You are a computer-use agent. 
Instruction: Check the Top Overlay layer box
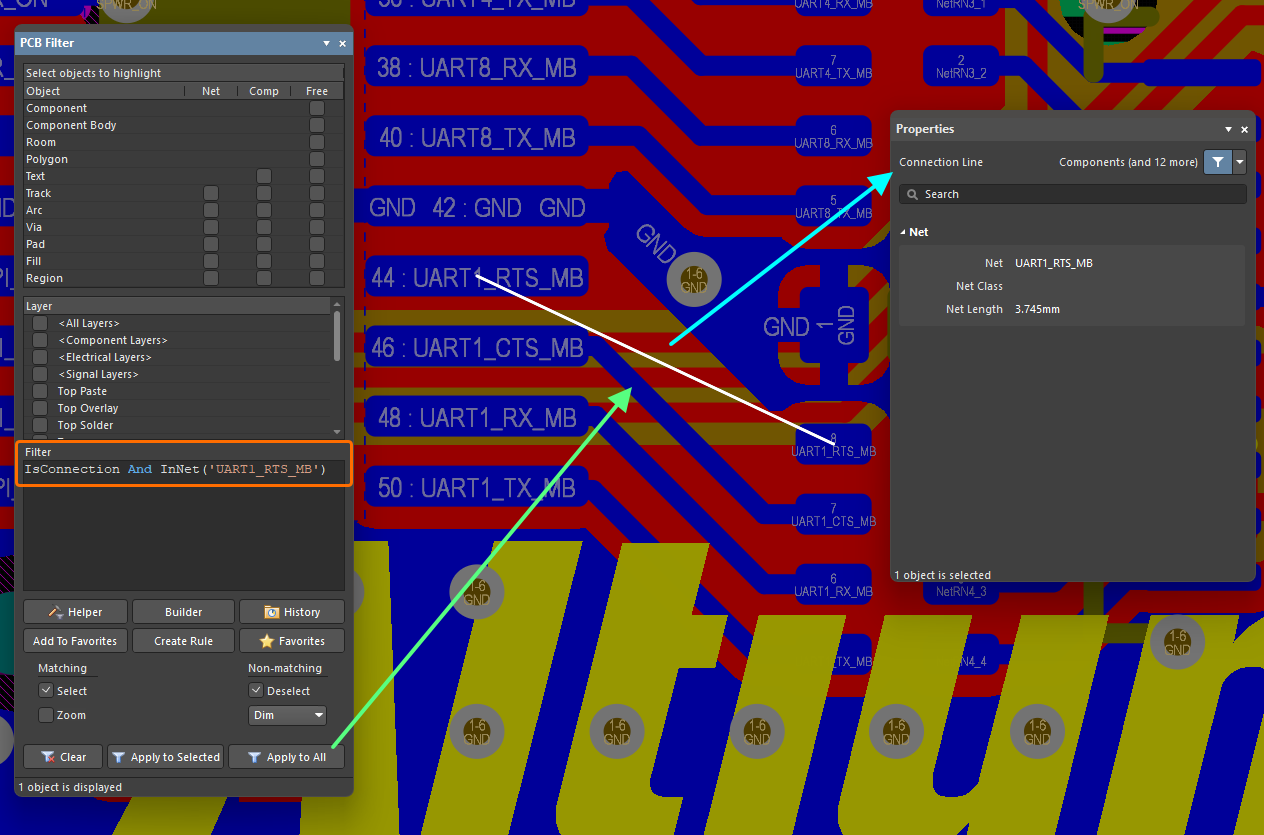pos(40,408)
